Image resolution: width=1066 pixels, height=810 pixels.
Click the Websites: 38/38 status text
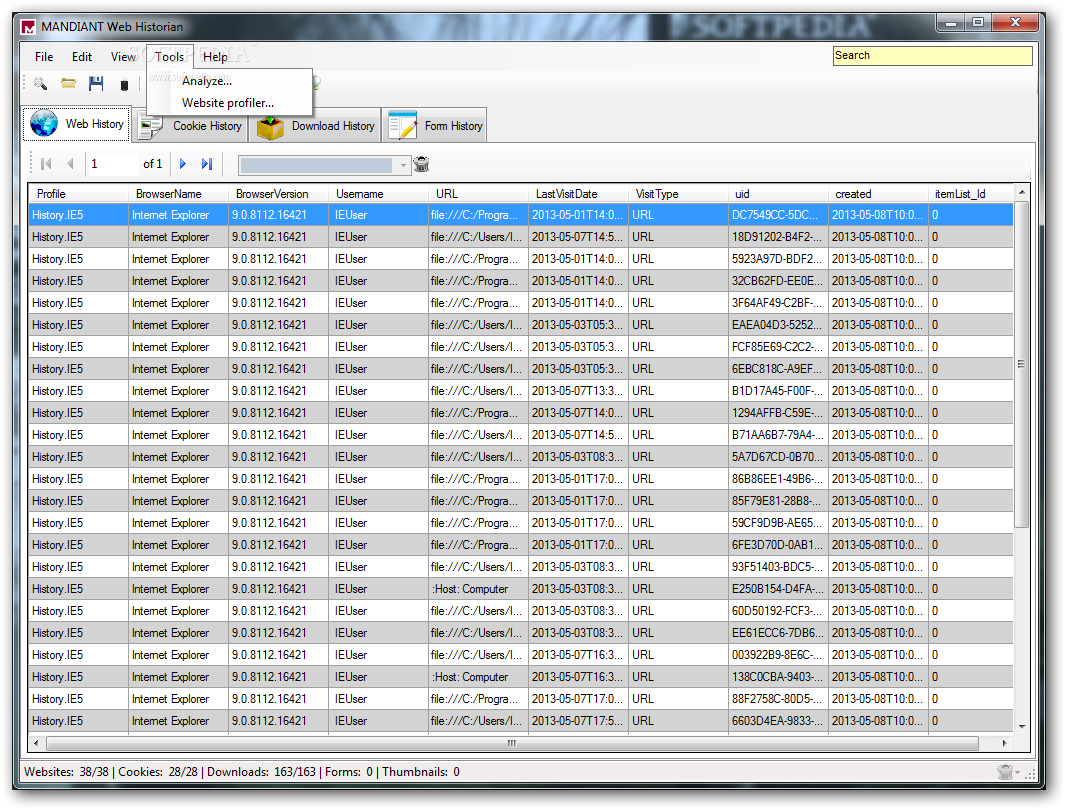coord(67,772)
